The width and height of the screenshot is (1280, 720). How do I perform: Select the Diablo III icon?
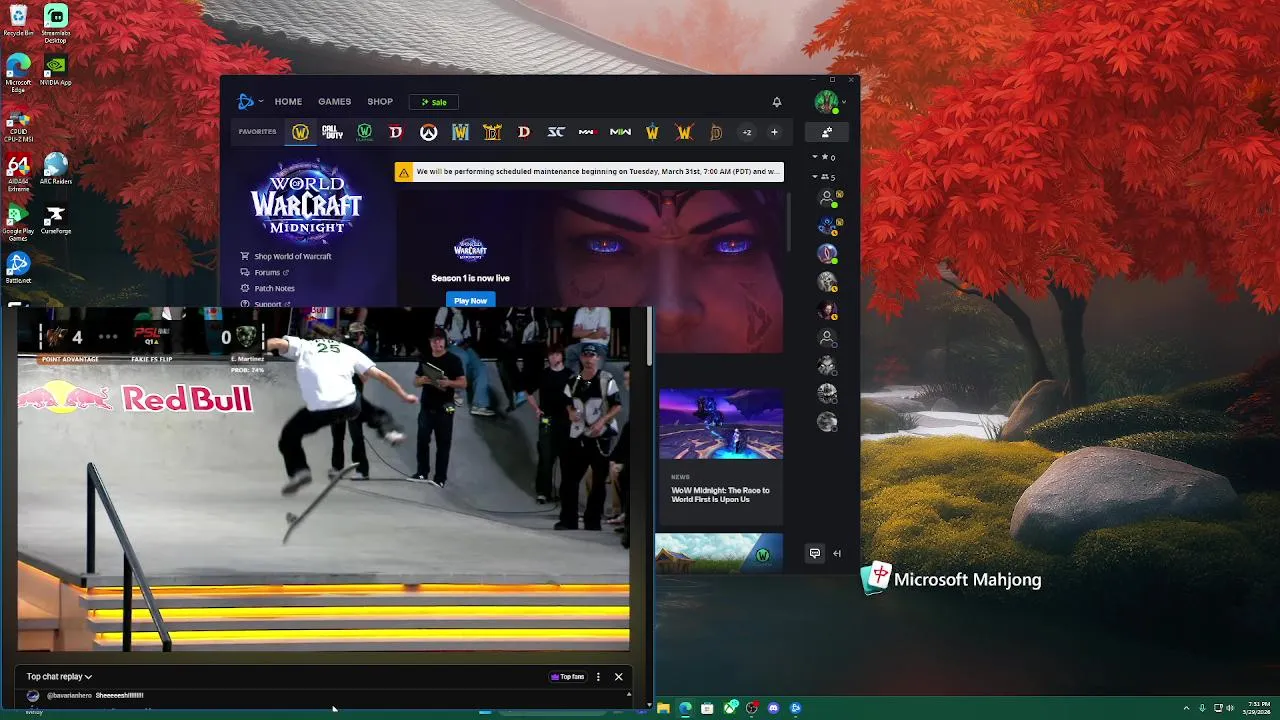tap(524, 132)
